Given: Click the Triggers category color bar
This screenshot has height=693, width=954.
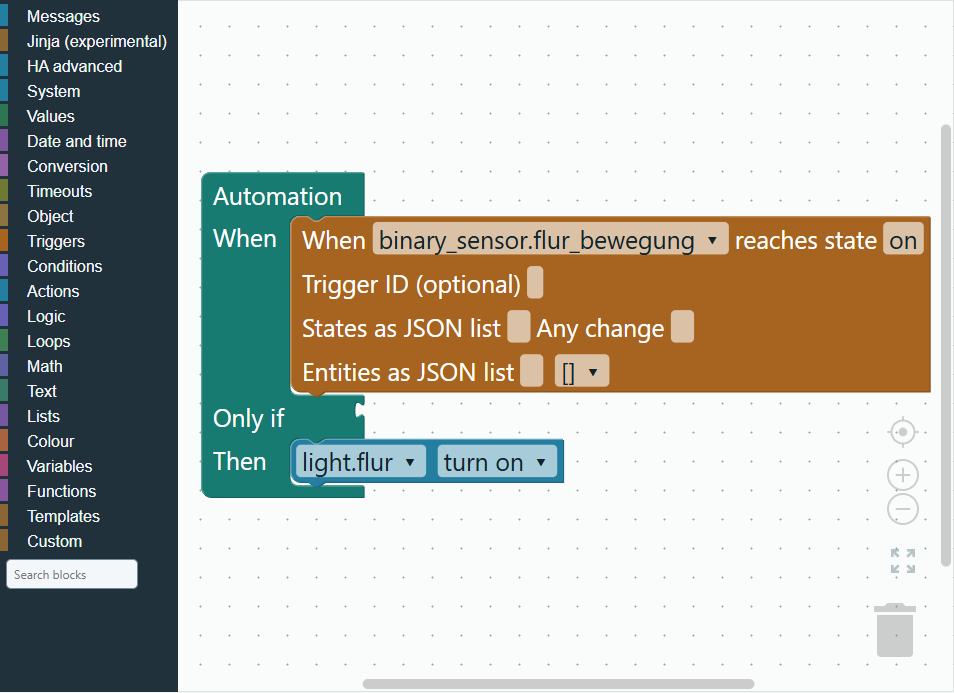Looking at the screenshot, I should 4,241.
